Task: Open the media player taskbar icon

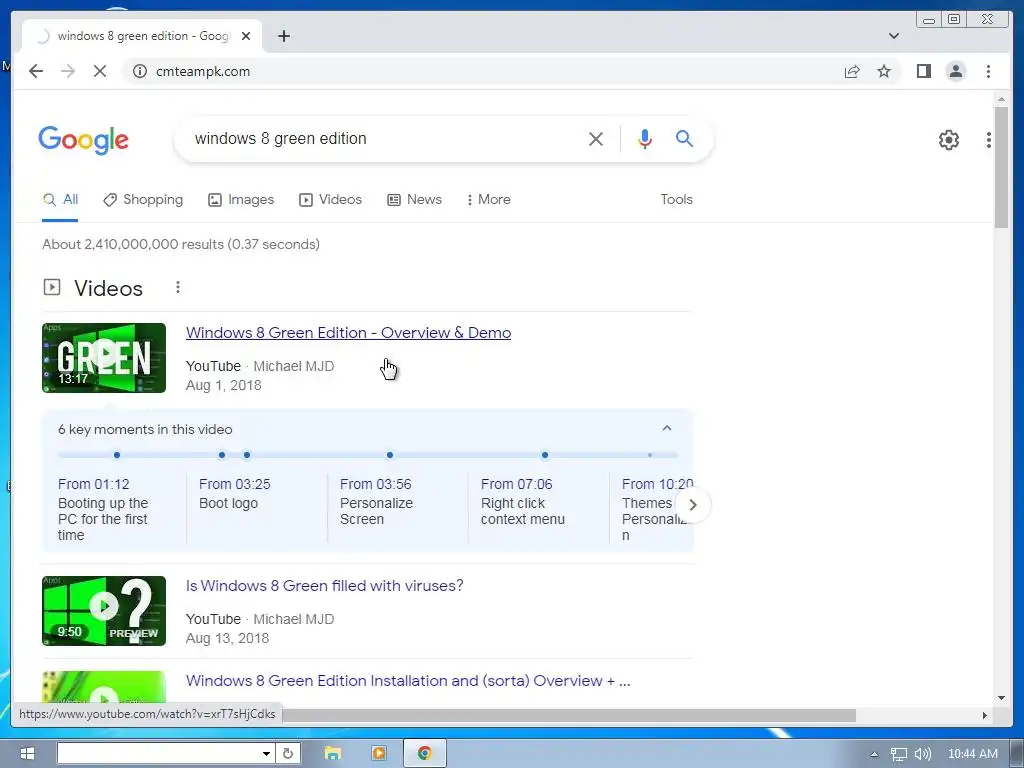Action: (378, 754)
